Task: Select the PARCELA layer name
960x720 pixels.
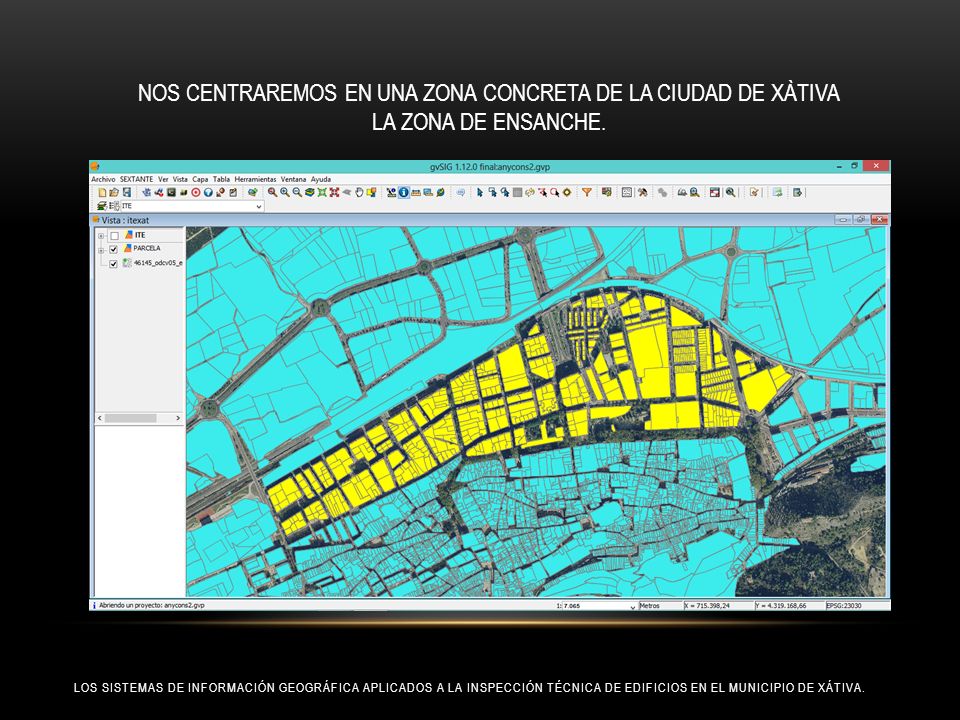Action: point(147,249)
